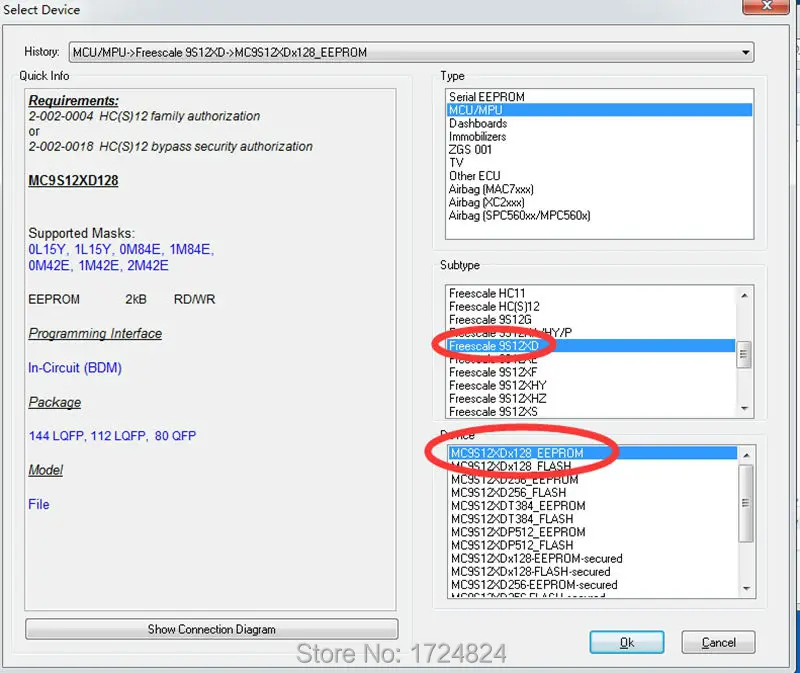Click the File model text
The width and height of the screenshot is (800, 673).
(x=39, y=505)
